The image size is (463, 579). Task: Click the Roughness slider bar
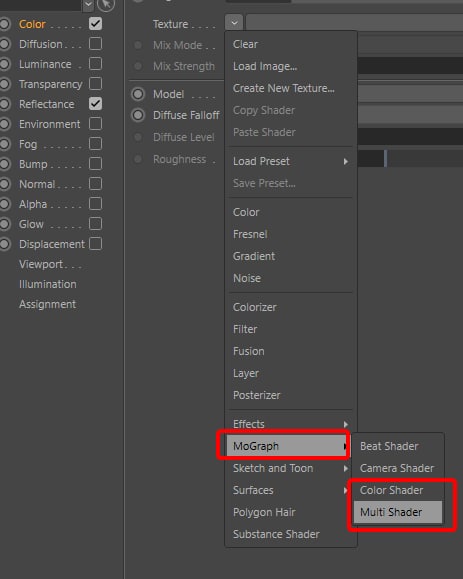coord(410,159)
